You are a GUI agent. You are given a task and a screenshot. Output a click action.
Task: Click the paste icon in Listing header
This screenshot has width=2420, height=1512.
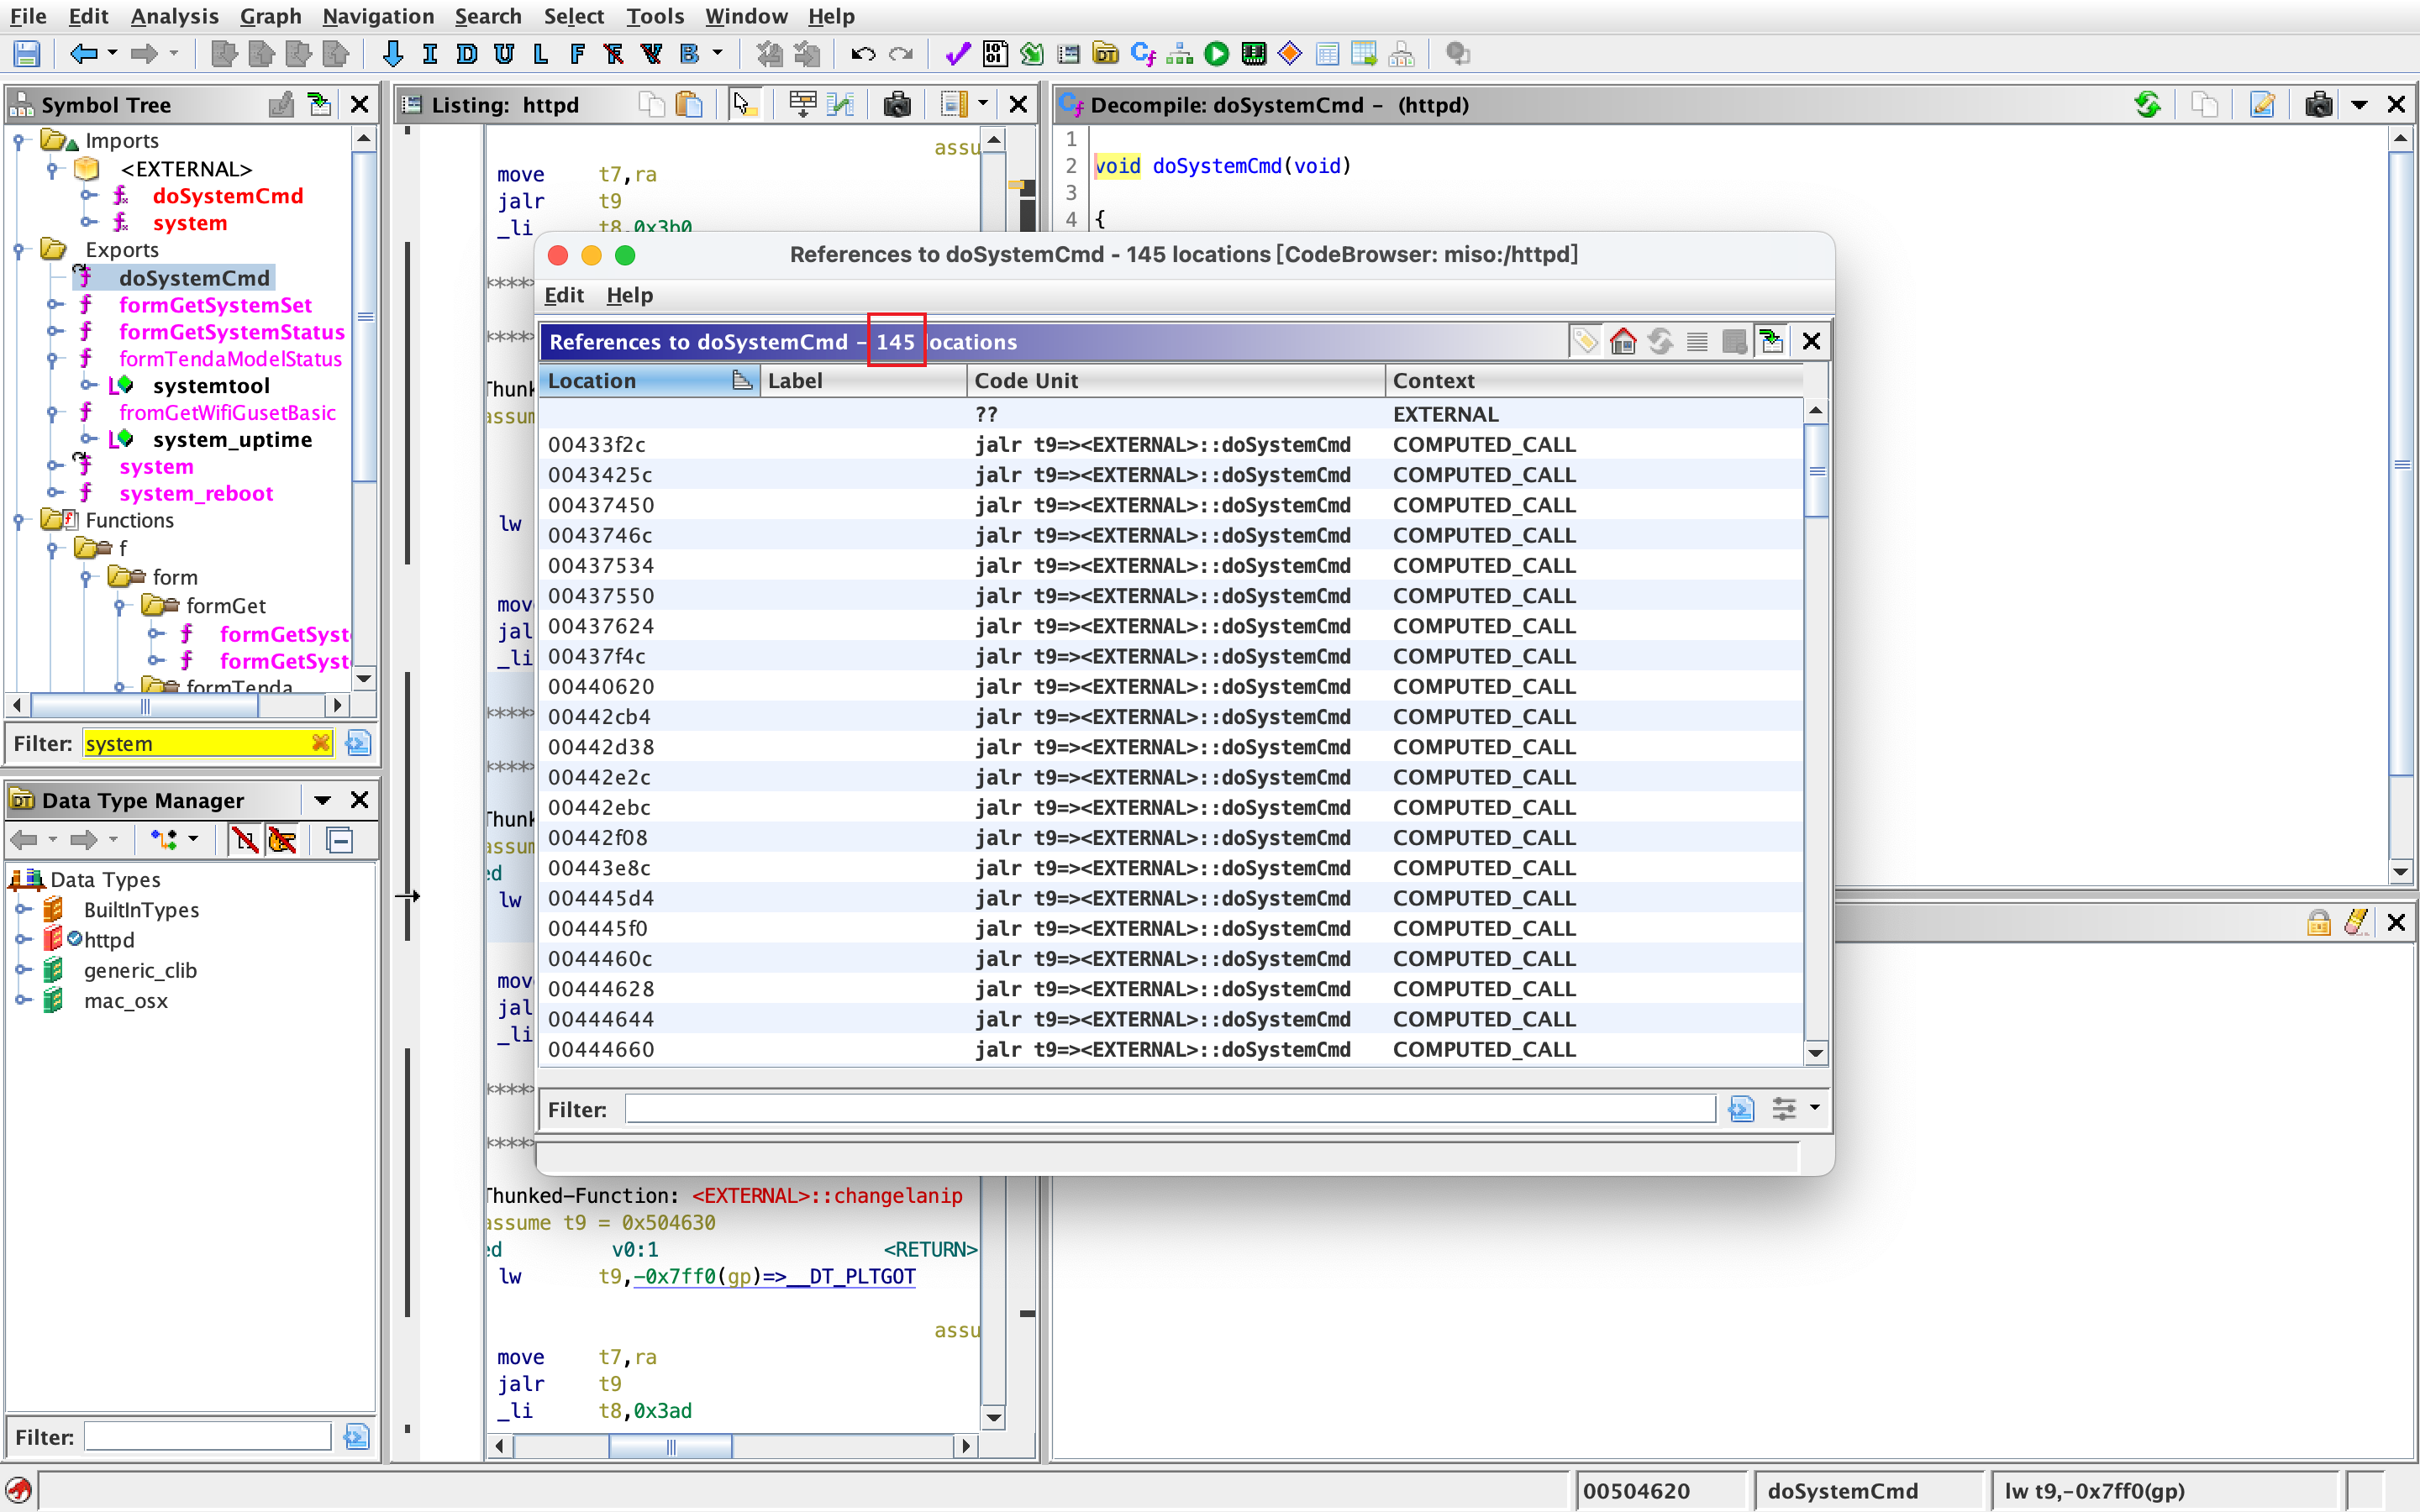[689, 105]
